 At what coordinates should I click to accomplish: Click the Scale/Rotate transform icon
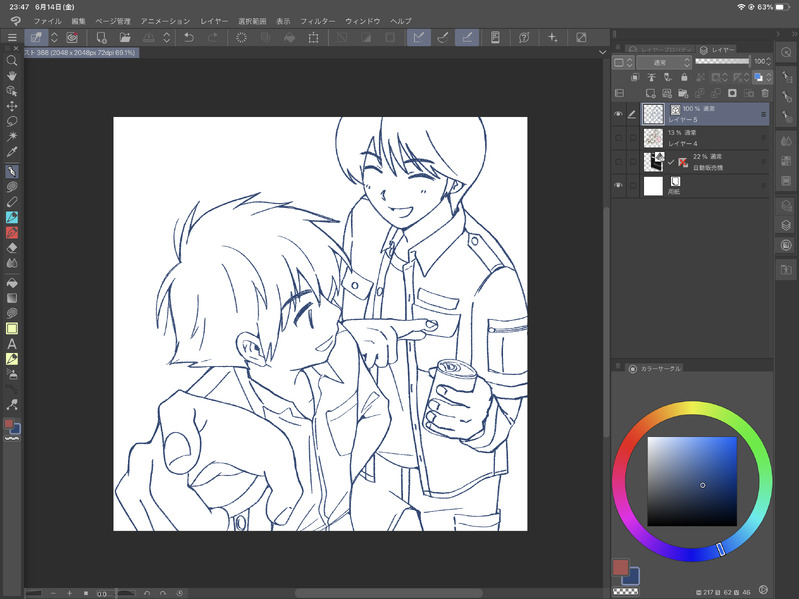point(313,37)
